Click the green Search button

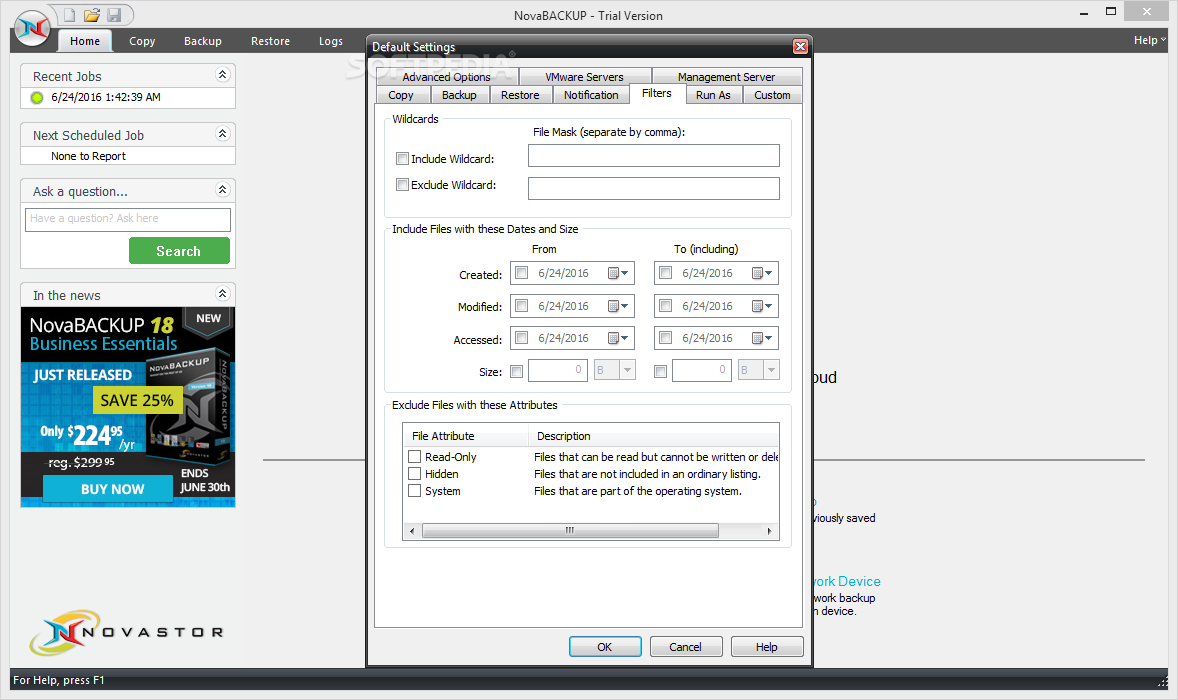(179, 251)
